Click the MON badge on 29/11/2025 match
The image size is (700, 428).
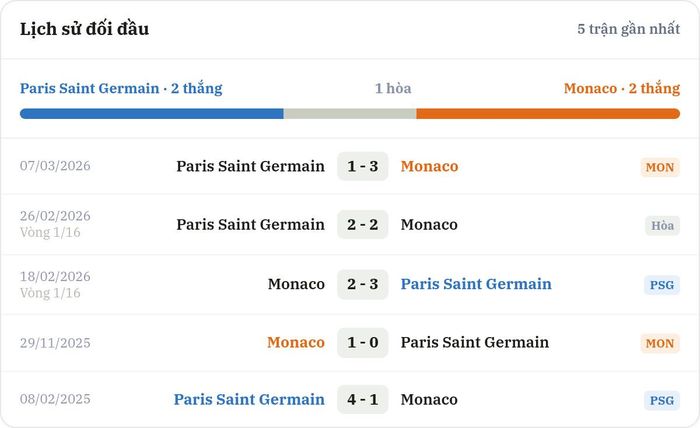(x=660, y=343)
